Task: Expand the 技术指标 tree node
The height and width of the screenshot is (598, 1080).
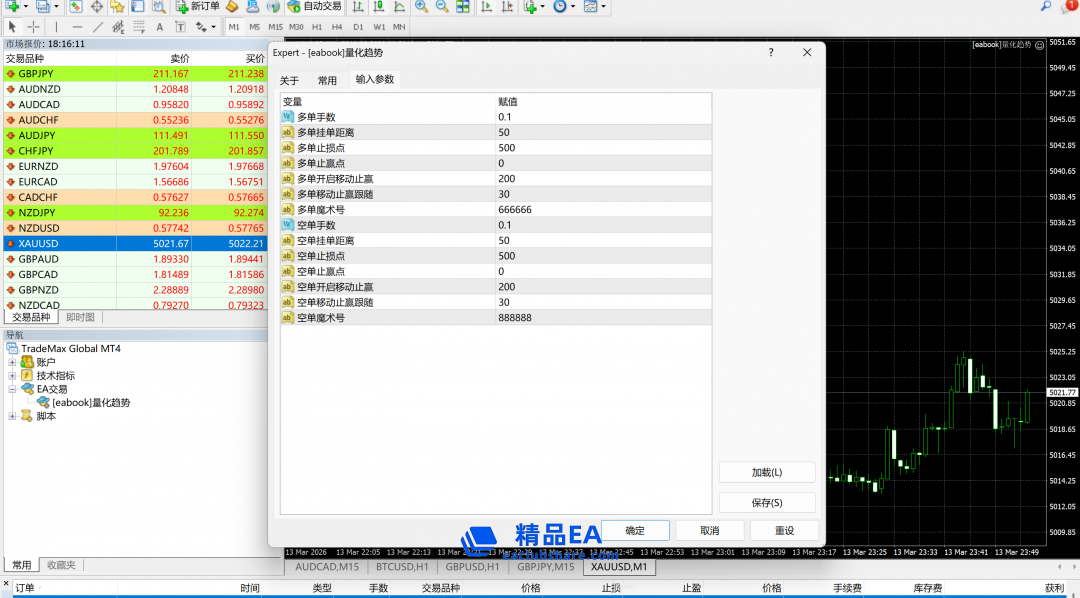Action: [x=12, y=376]
